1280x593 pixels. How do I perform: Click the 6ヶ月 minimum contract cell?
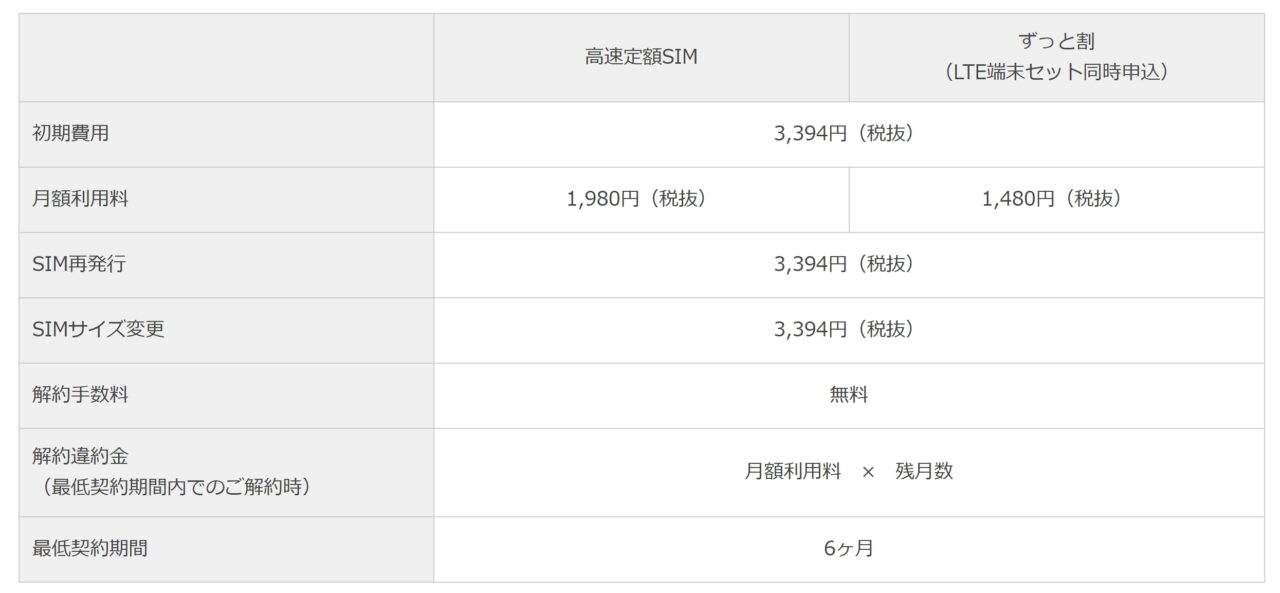click(848, 548)
